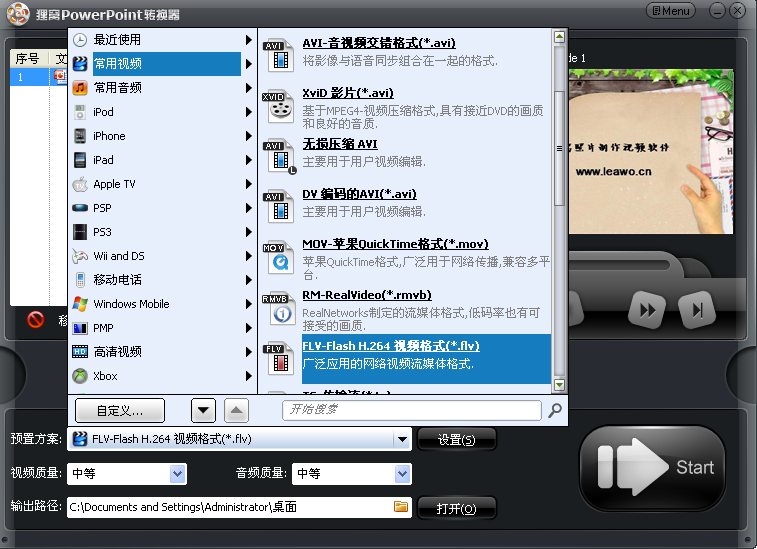Click the RMVB RealVideo format icon
Screen dimensions: 757x549
tap(279, 309)
